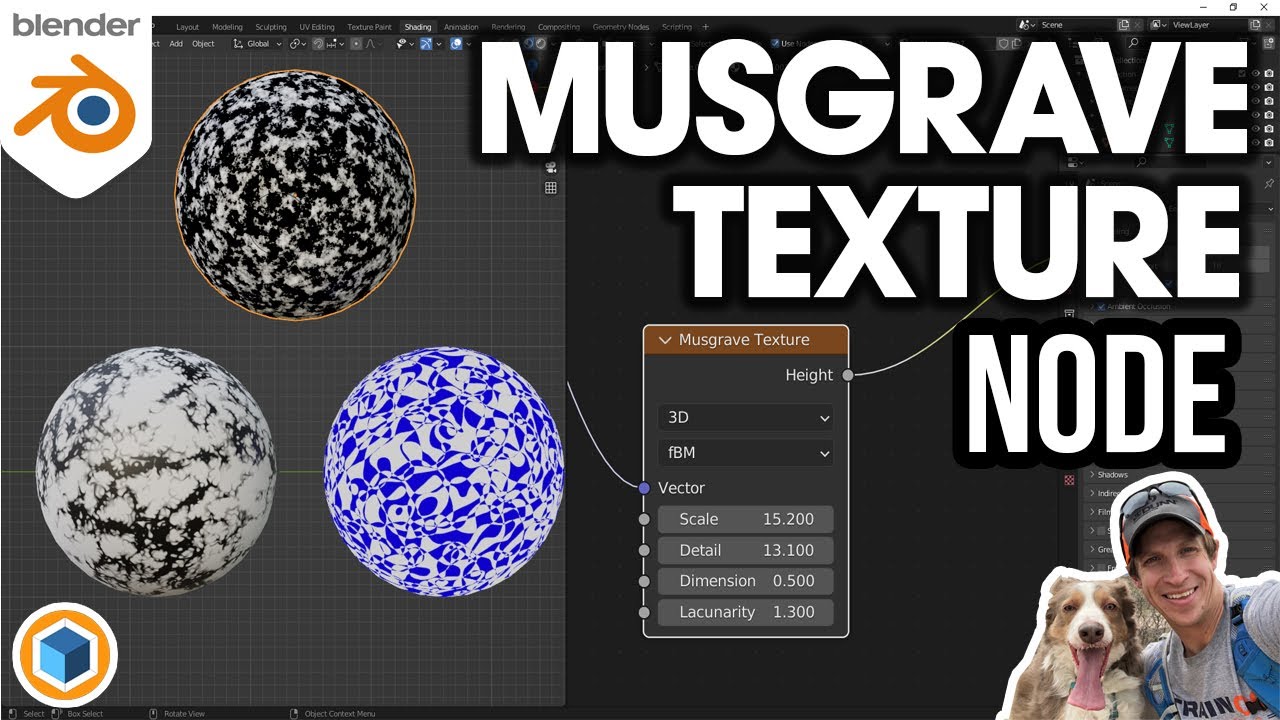Collapse the Musgrave Texture node
Screen dimensions: 1280x720
664,340
